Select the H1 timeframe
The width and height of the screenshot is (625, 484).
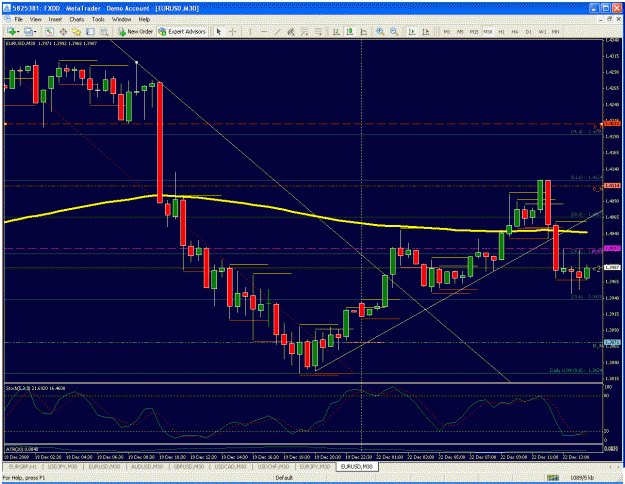[x=501, y=31]
